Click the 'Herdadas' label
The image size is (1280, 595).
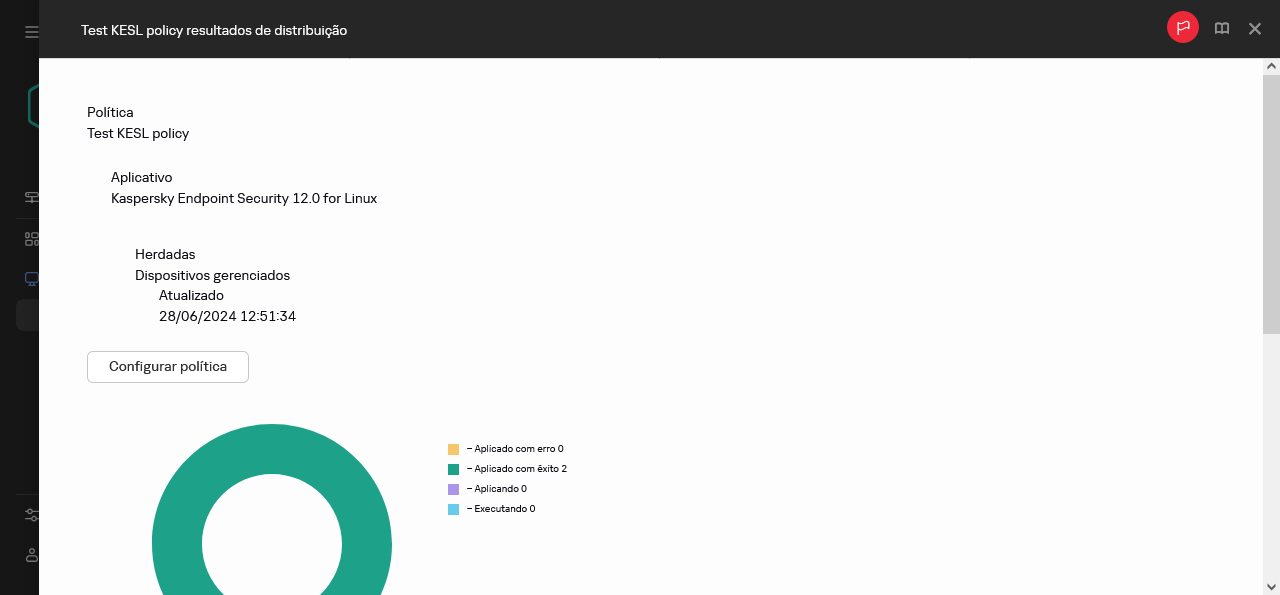pyautogui.click(x=165, y=254)
